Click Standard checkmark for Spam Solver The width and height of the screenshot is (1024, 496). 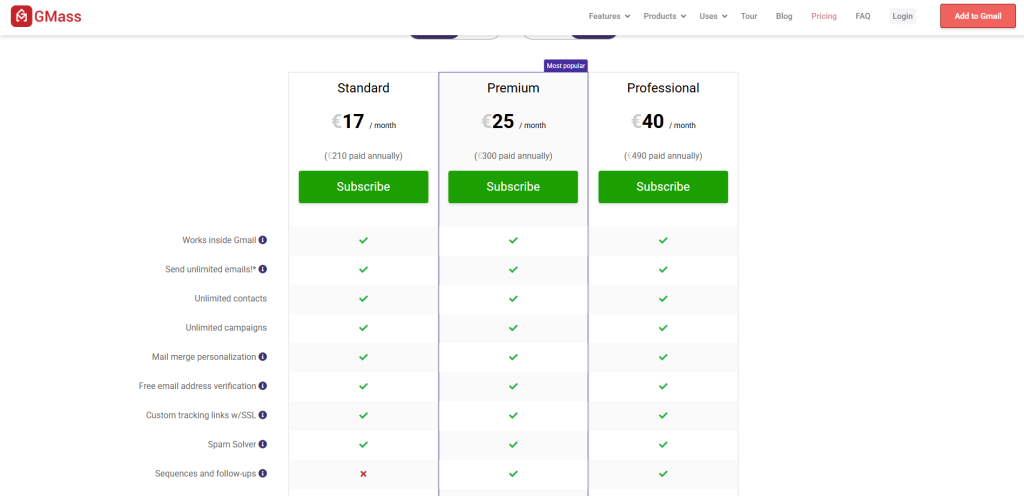tap(363, 444)
